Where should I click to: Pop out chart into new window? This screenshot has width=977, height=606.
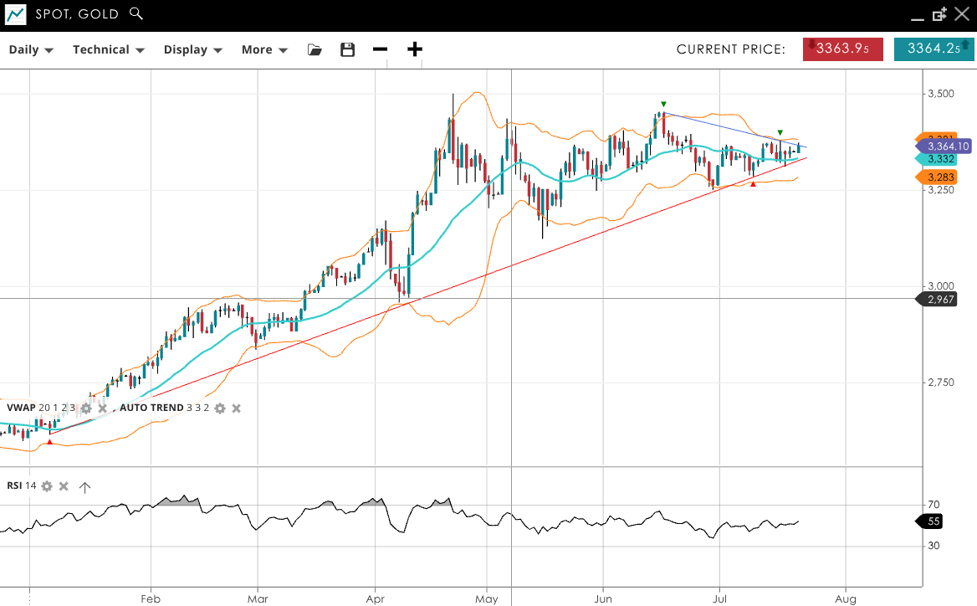point(939,14)
